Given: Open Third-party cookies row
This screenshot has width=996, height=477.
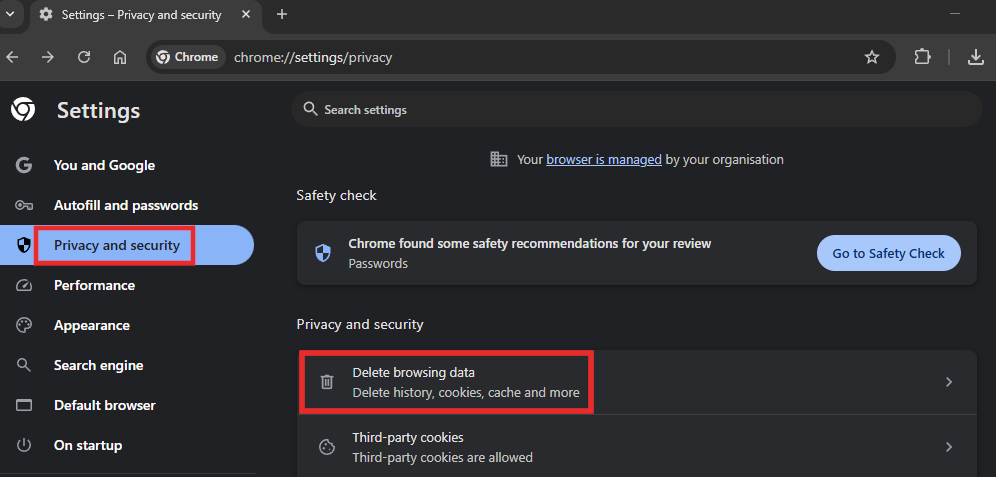Looking at the screenshot, I should (636, 447).
